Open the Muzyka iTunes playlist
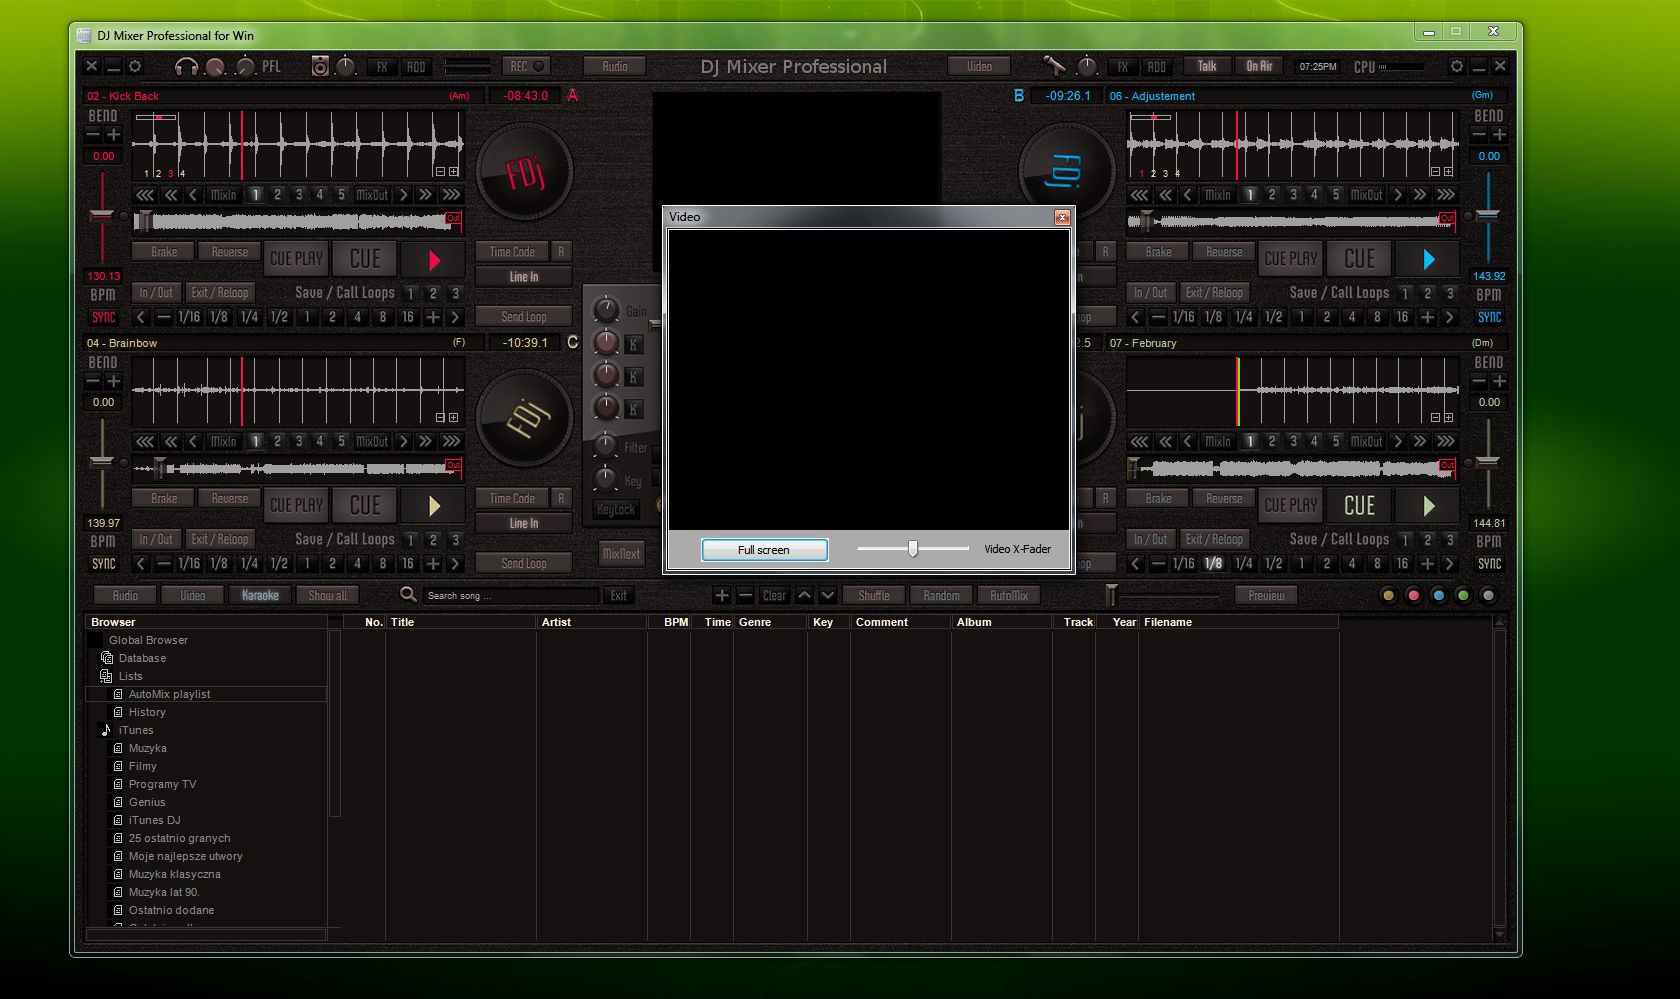 click(147, 748)
